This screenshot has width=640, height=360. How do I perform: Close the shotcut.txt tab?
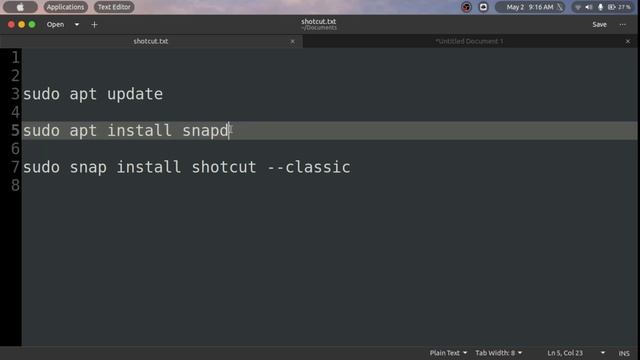pyautogui.click(x=292, y=41)
